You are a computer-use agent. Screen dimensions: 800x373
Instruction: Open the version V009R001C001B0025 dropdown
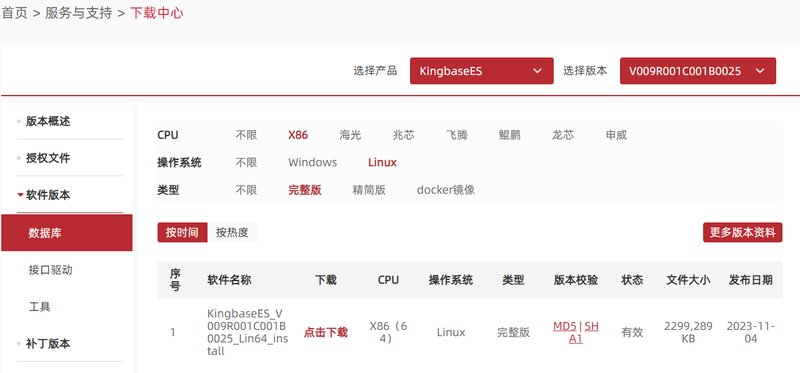point(697,71)
